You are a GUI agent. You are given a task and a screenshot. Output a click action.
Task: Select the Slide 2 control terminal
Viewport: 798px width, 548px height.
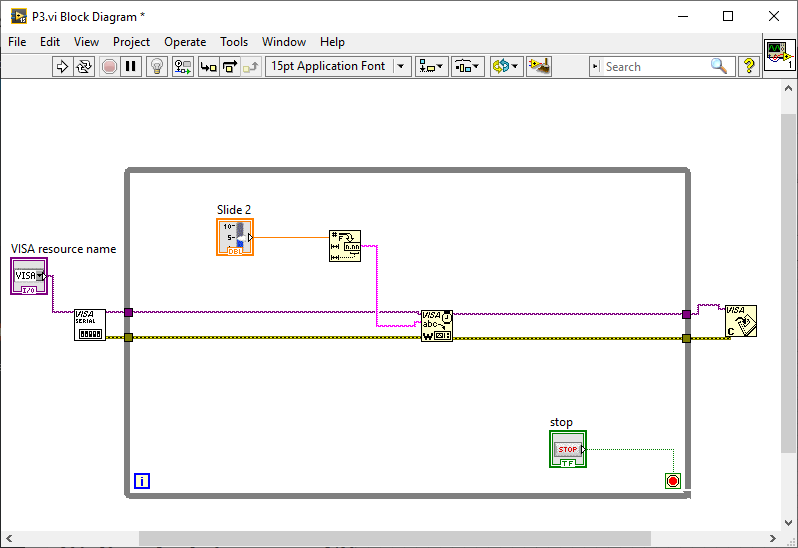(x=235, y=237)
